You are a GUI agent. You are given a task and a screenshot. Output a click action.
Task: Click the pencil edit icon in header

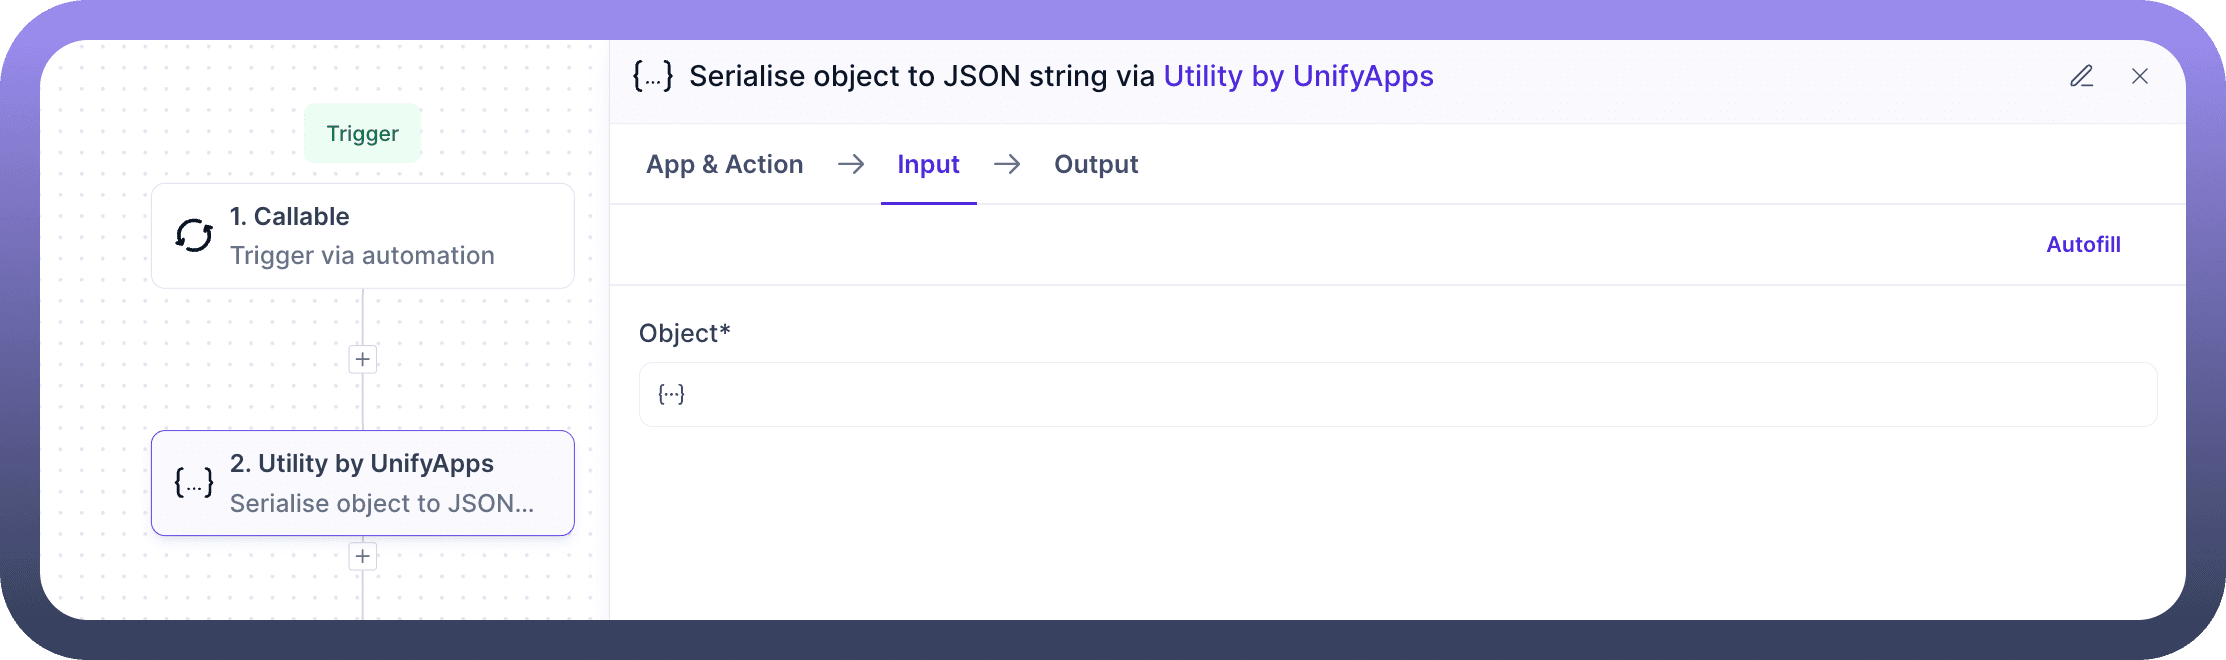point(2081,76)
